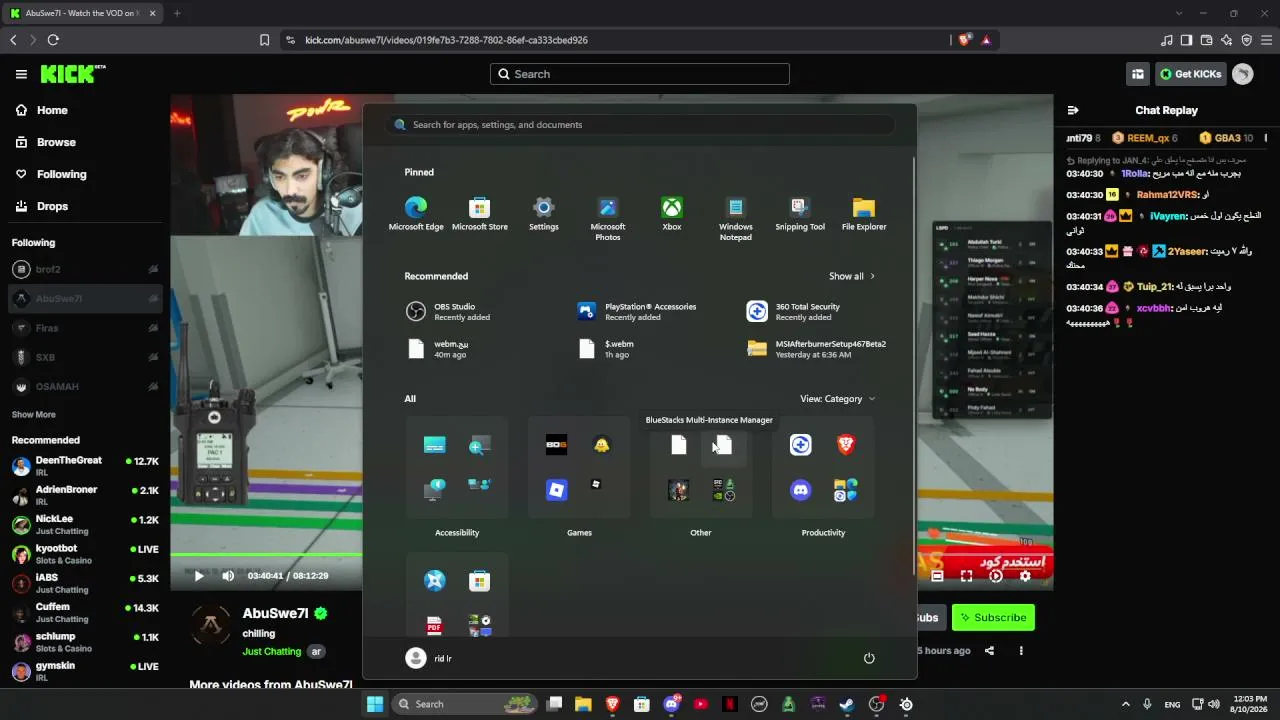
Task: Open the pinned Settings app
Action: pos(544,214)
